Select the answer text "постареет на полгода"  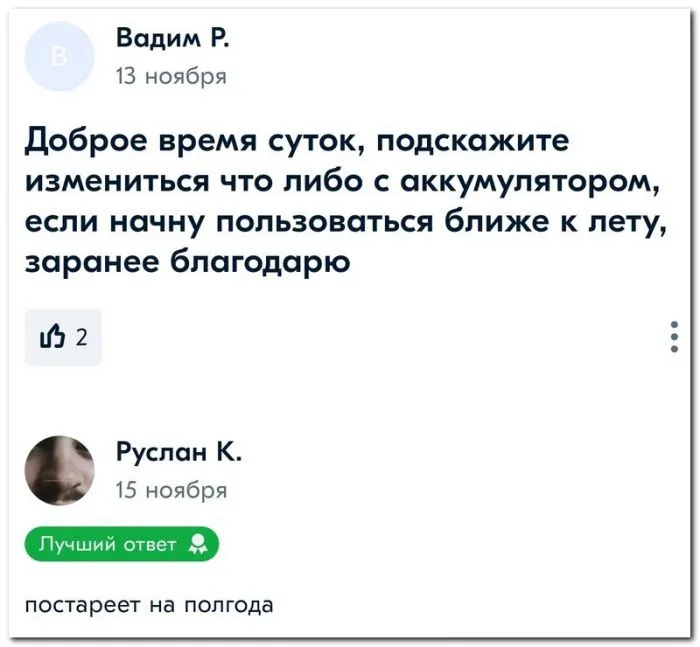(149, 605)
